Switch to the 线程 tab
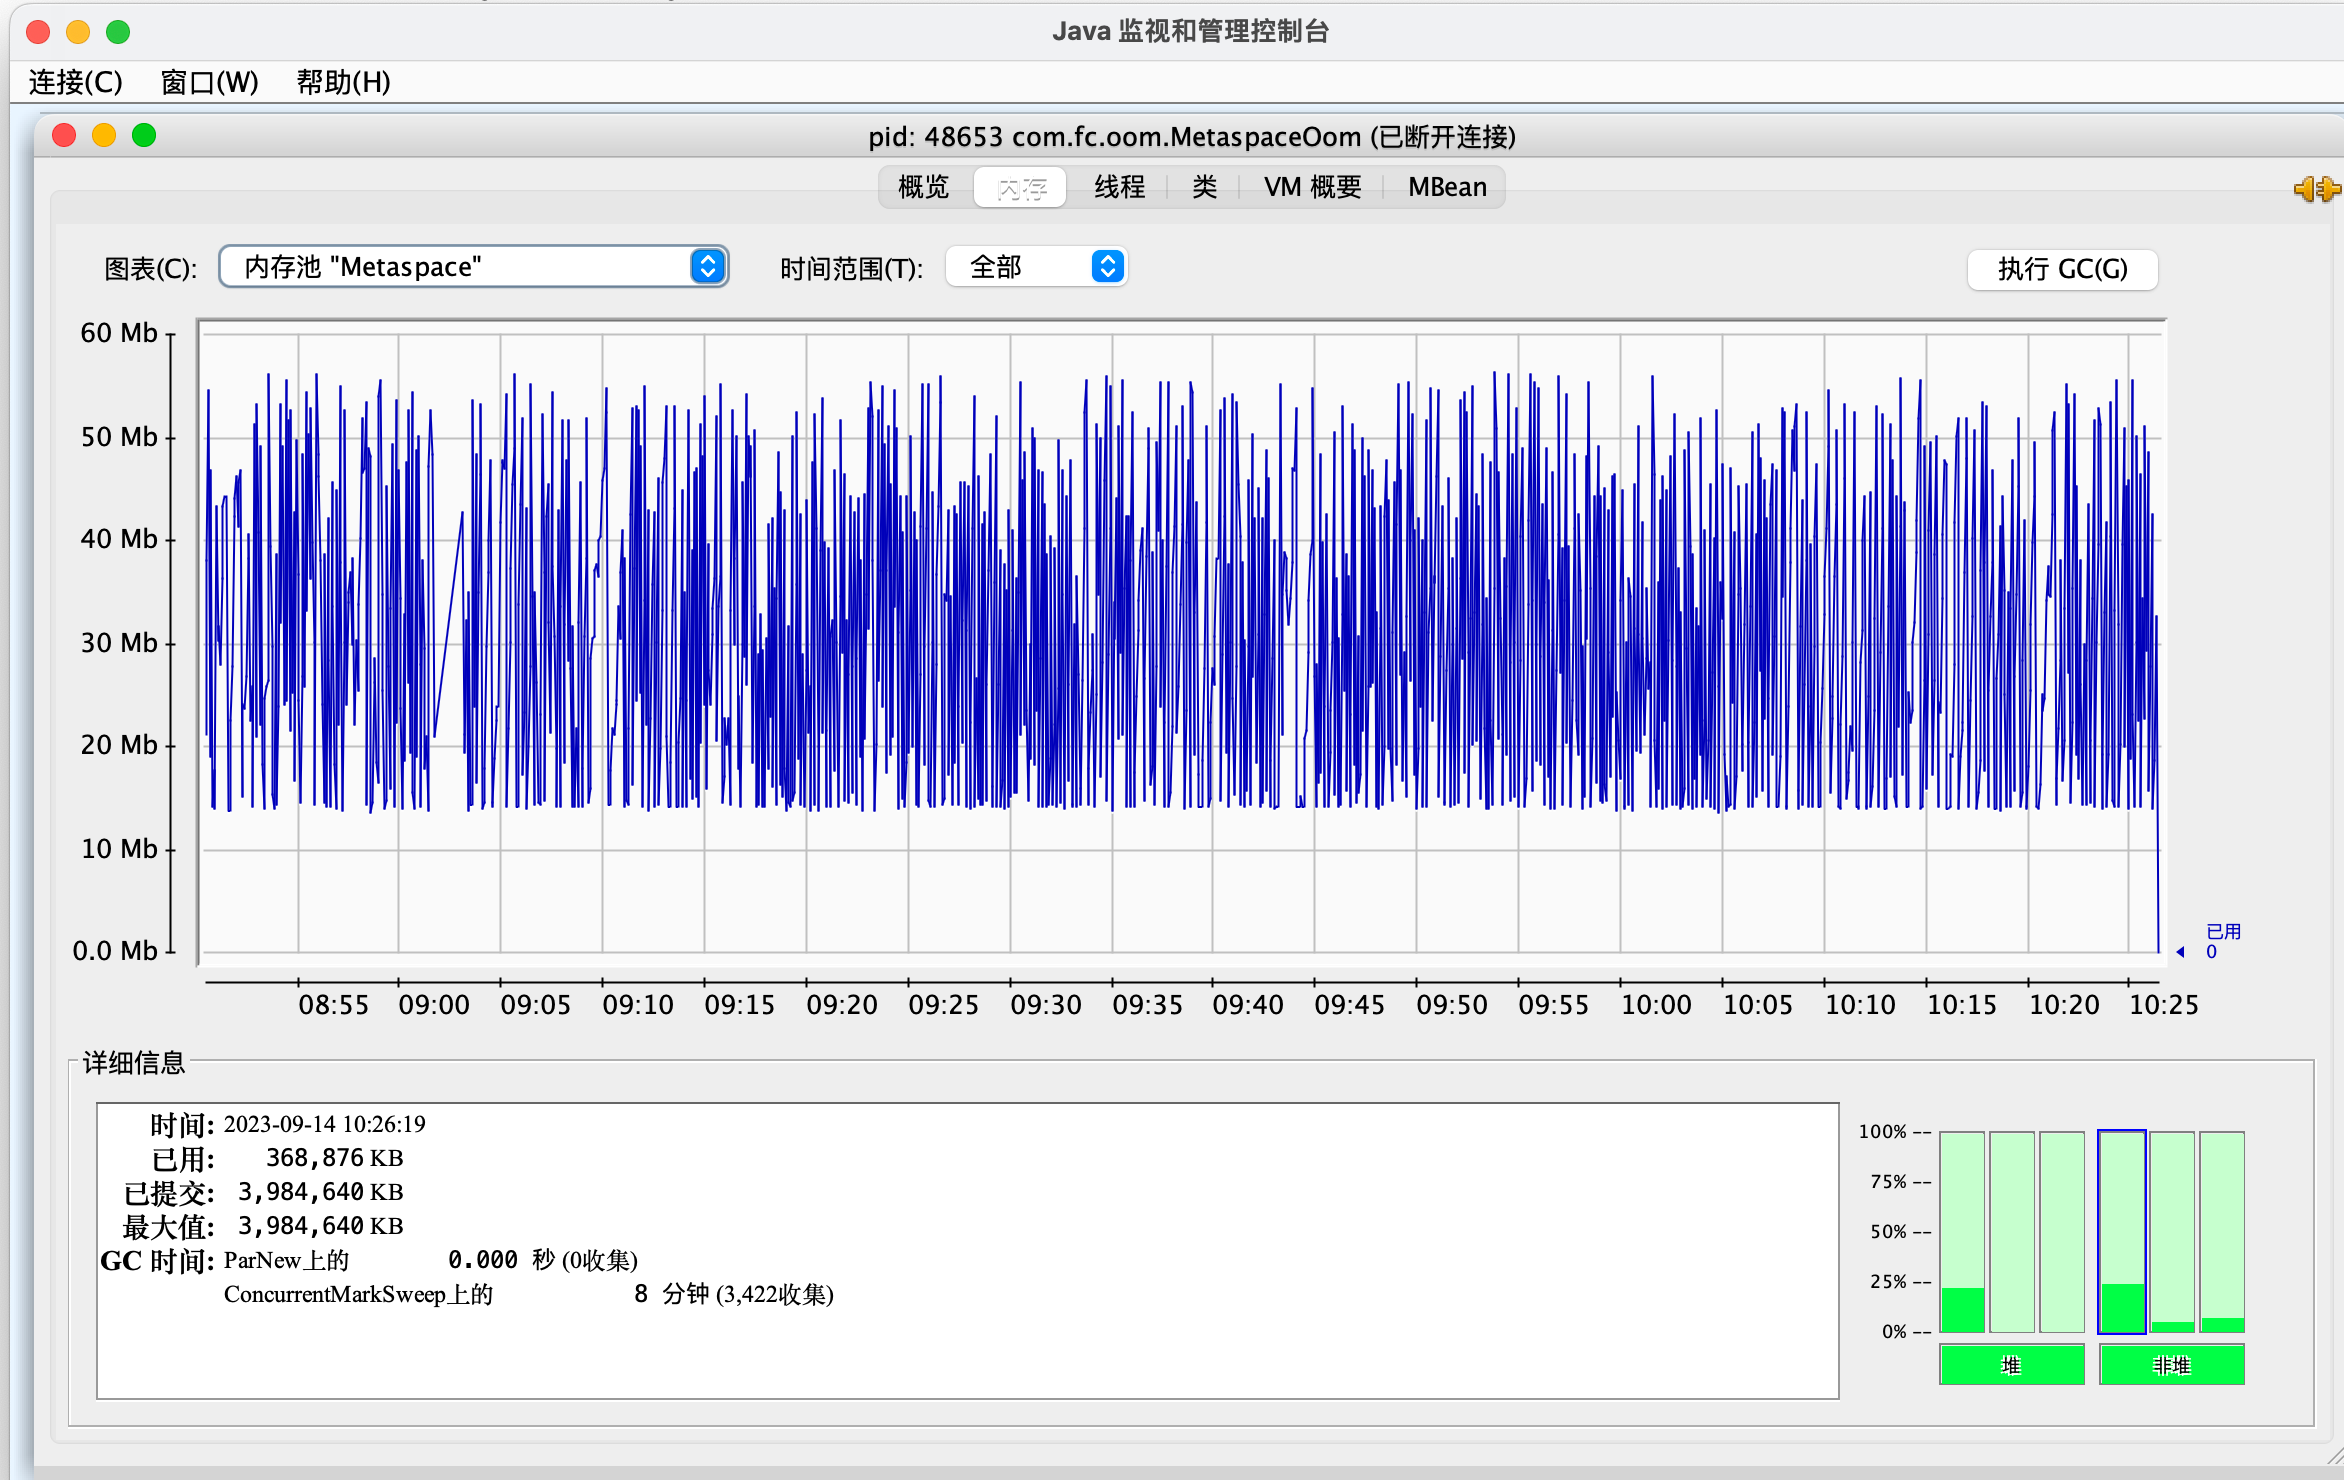2344x1480 pixels. coord(1119,187)
